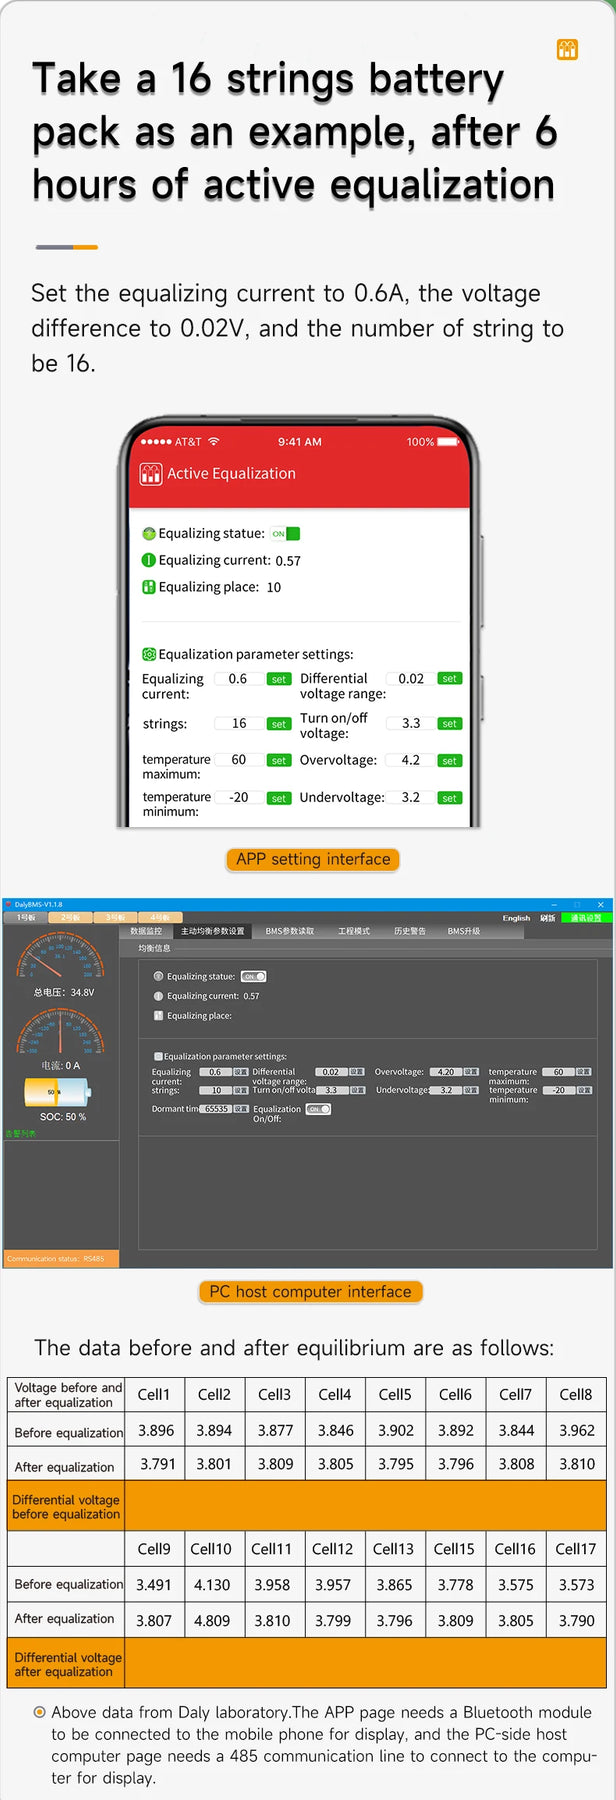
Task: Open the BMS参数读取 tab
Action: pos(289,931)
